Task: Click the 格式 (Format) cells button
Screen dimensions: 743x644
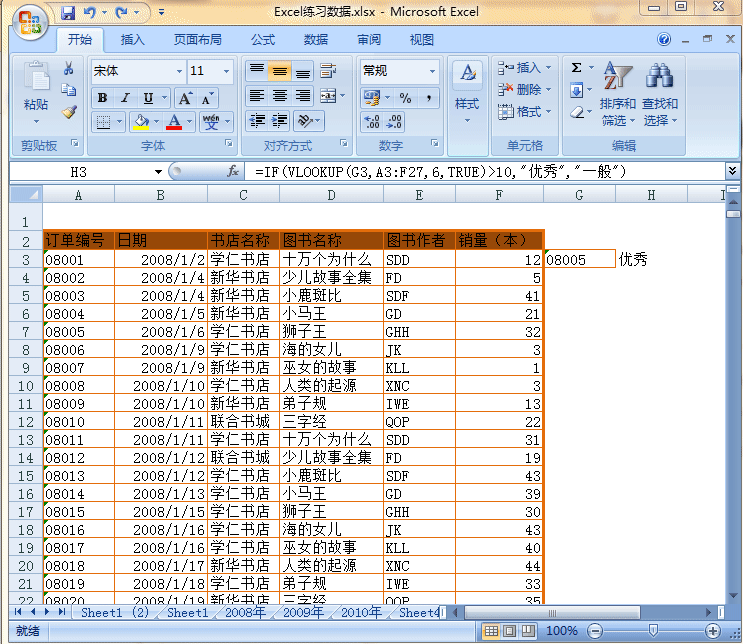Action: [522, 112]
